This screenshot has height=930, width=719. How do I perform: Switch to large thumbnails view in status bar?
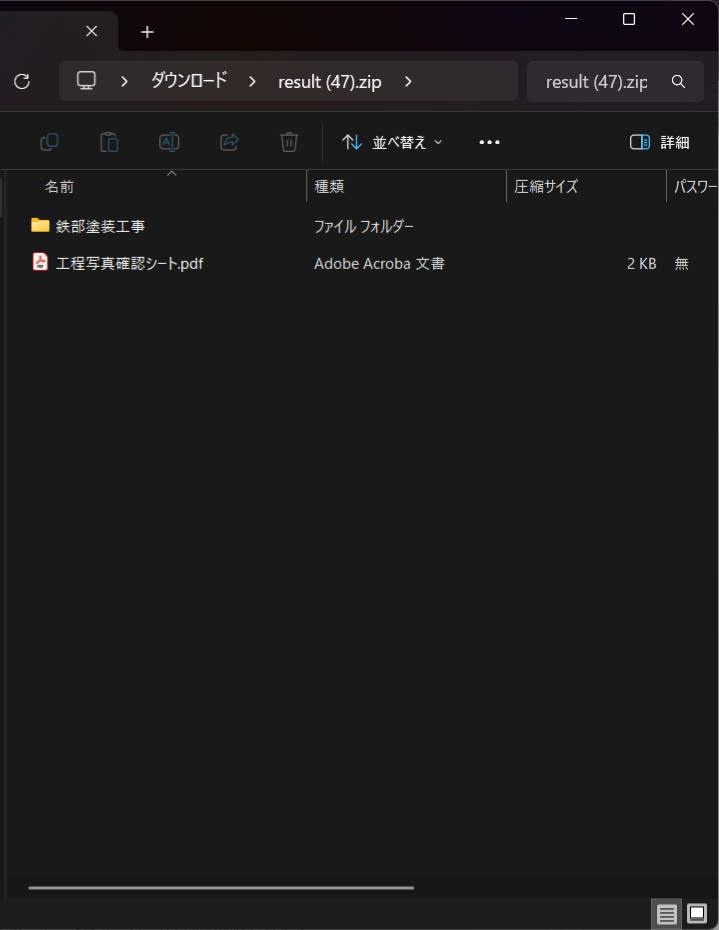(697, 913)
